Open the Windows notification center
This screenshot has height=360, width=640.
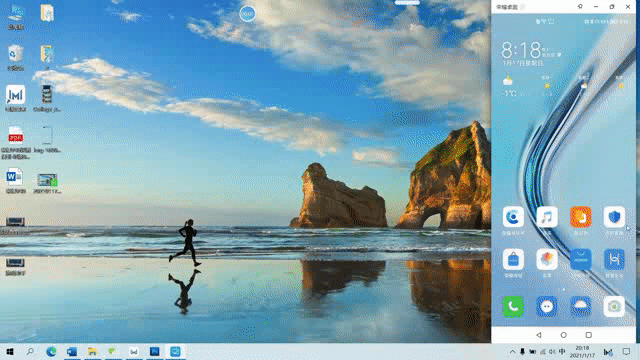click(x=627, y=351)
